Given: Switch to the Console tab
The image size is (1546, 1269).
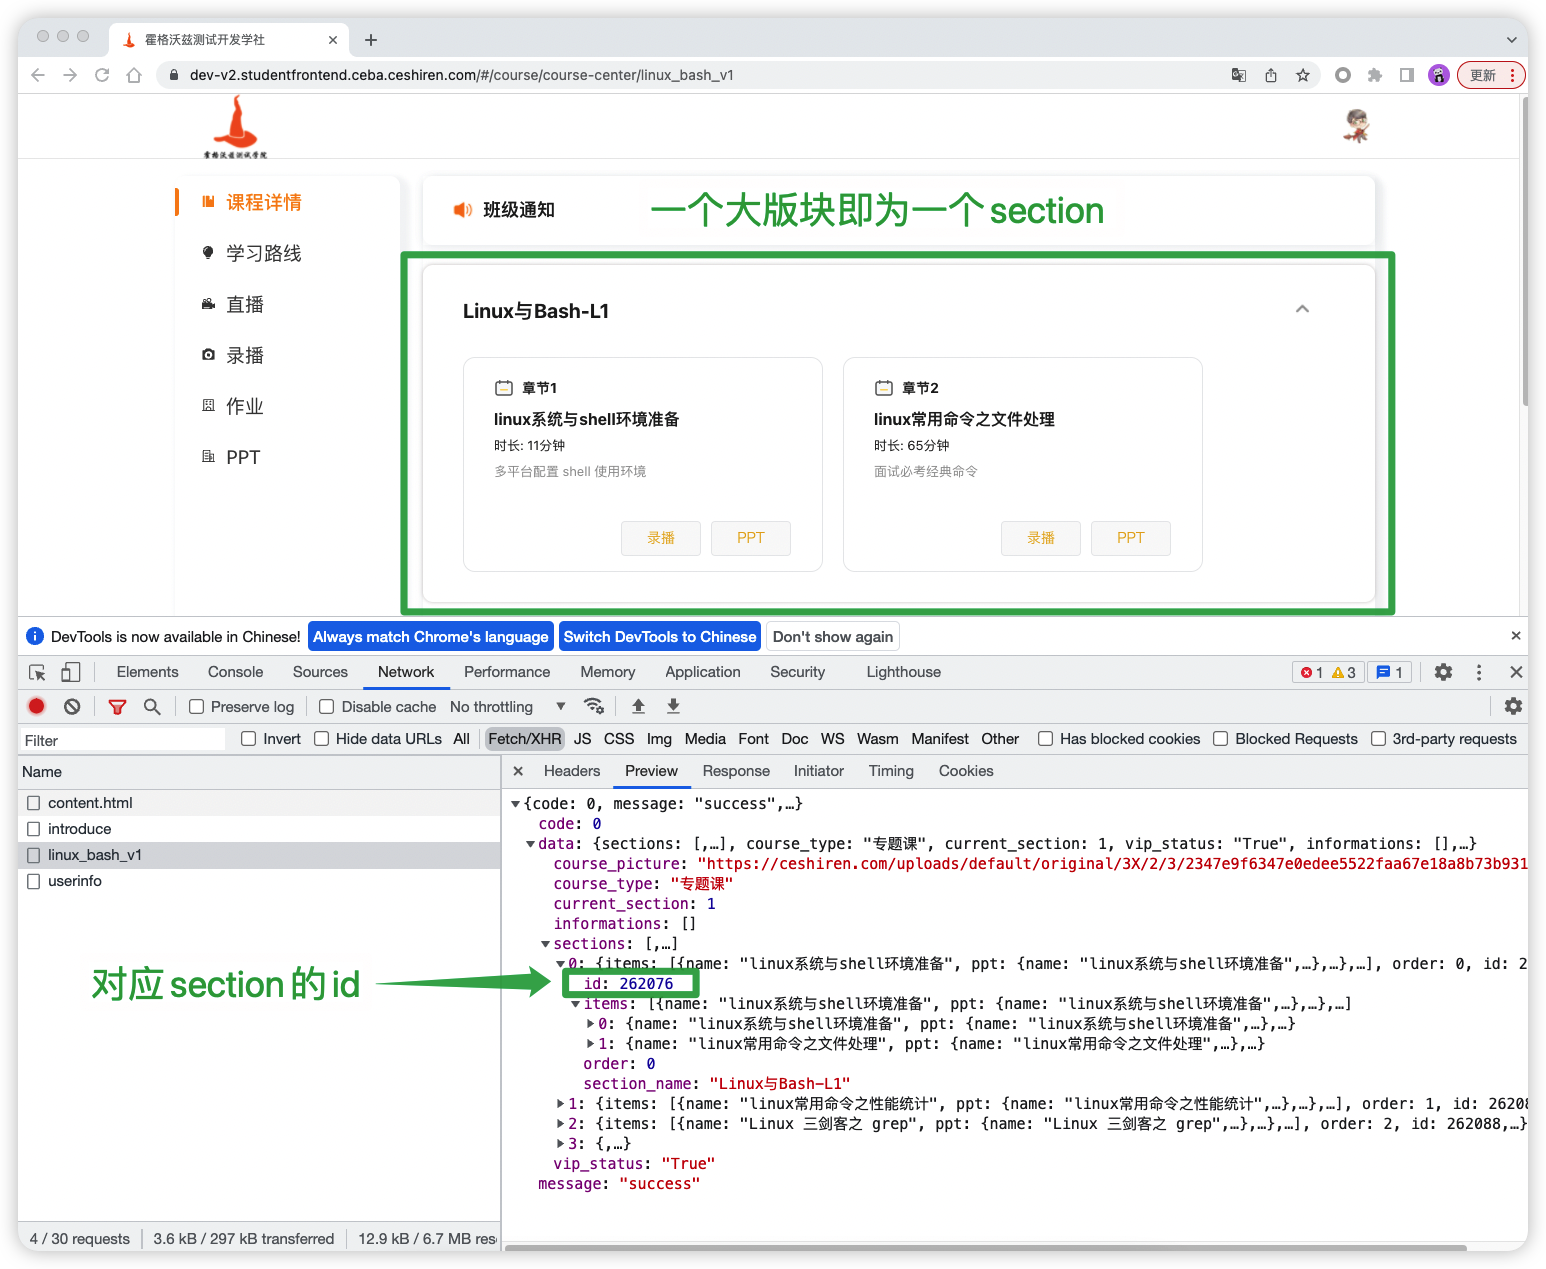Looking at the screenshot, I should 235,672.
